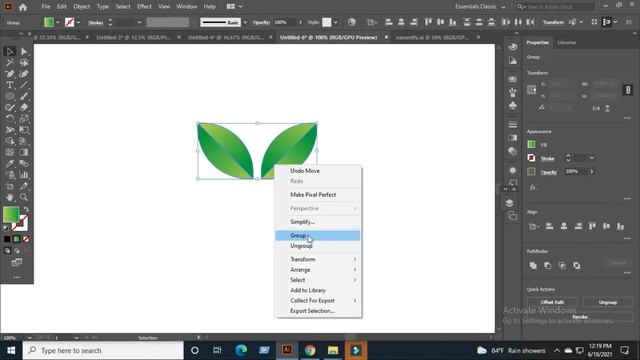640x360 pixels.
Task: Select the Ellipse shape tool
Action: [x=10, y=96]
